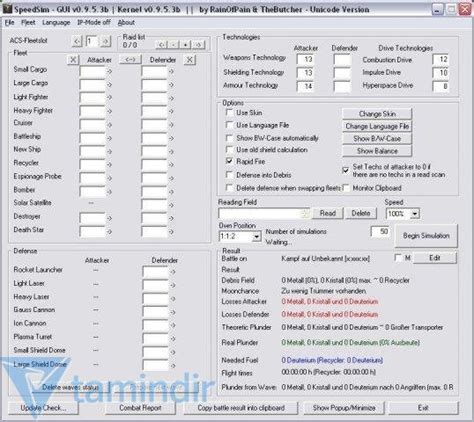Click the Combustion Drive value field
The height and width of the screenshot is (422, 474).
pos(441,59)
